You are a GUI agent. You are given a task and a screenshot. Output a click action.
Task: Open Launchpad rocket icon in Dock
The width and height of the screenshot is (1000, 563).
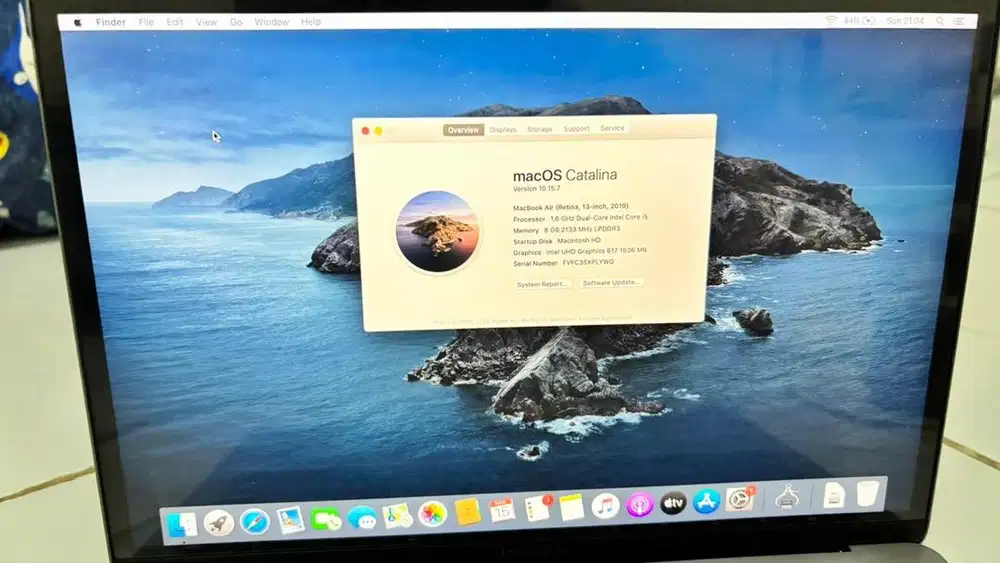(x=219, y=523)
